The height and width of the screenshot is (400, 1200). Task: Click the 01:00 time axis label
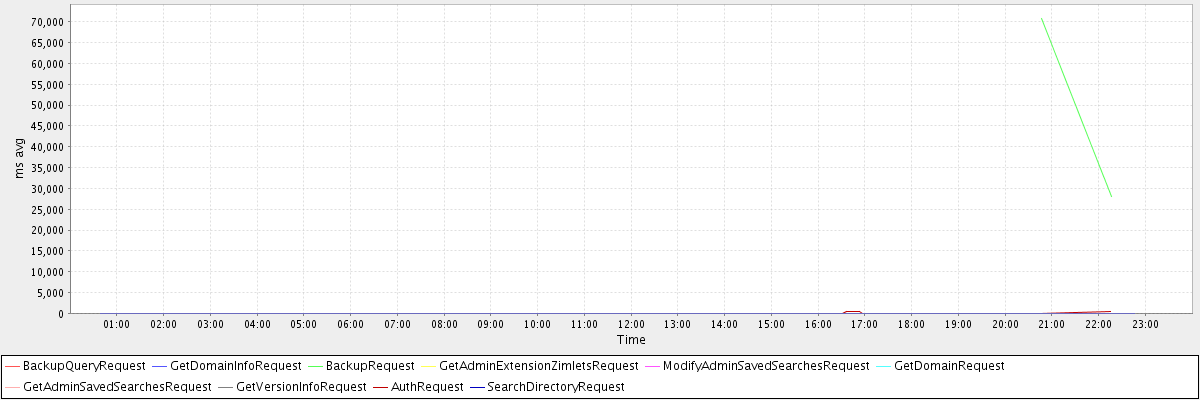[116, 324]
